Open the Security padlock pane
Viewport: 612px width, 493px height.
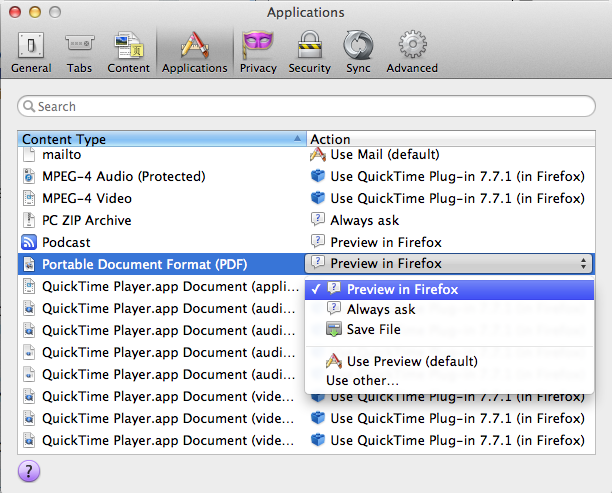tap(310, 52)
